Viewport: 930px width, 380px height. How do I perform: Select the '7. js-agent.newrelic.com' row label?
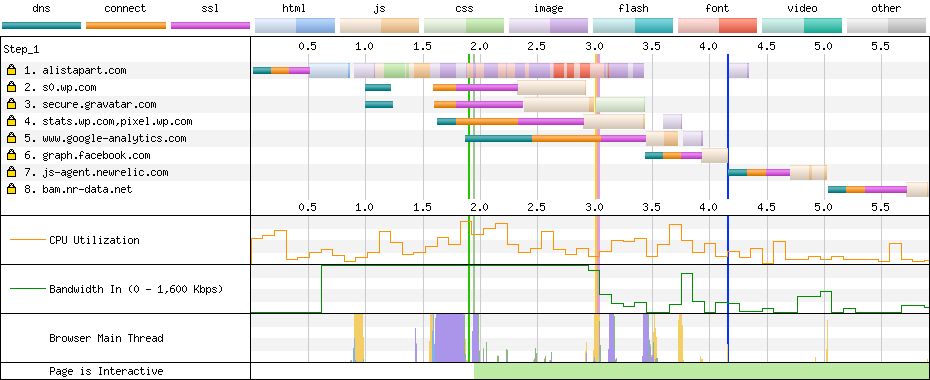point(96,173)
